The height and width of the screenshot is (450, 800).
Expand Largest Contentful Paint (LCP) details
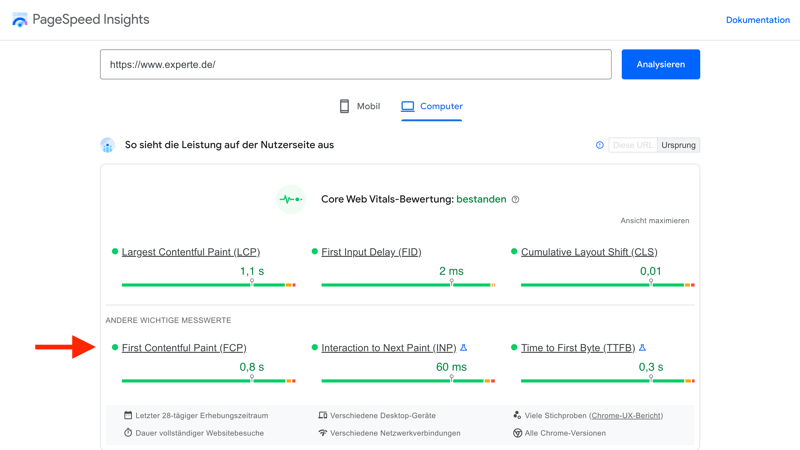[191, 252]
